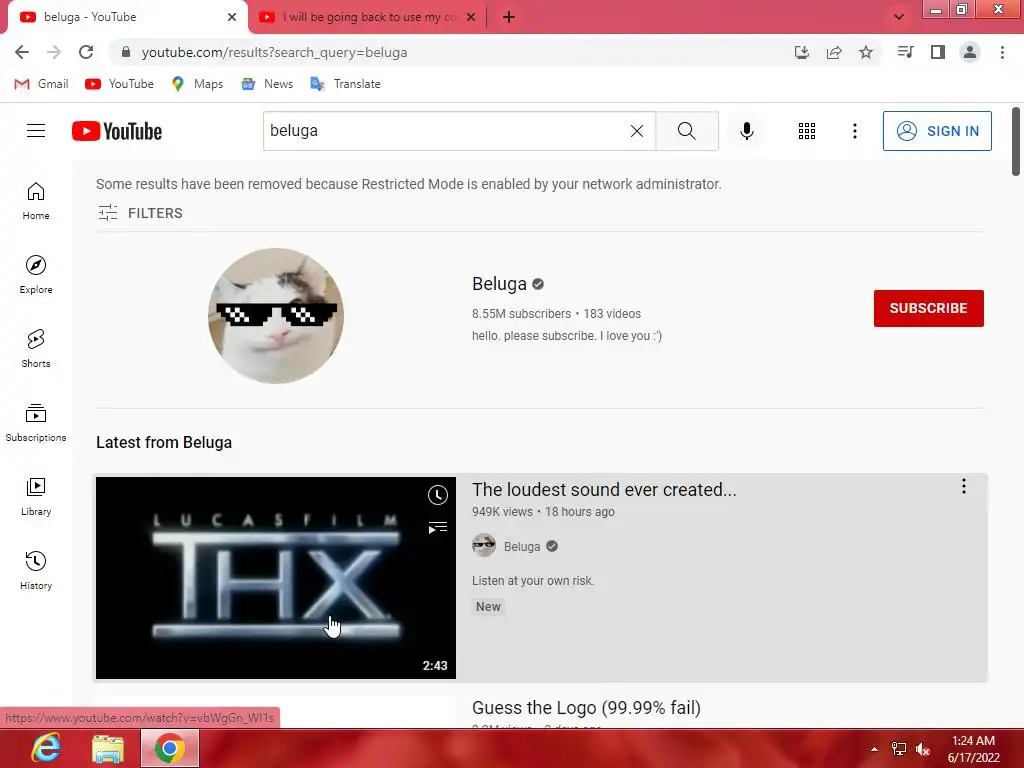Click the network tray icon
This screenshot has height=768, width=1024.
click(899, 749)
